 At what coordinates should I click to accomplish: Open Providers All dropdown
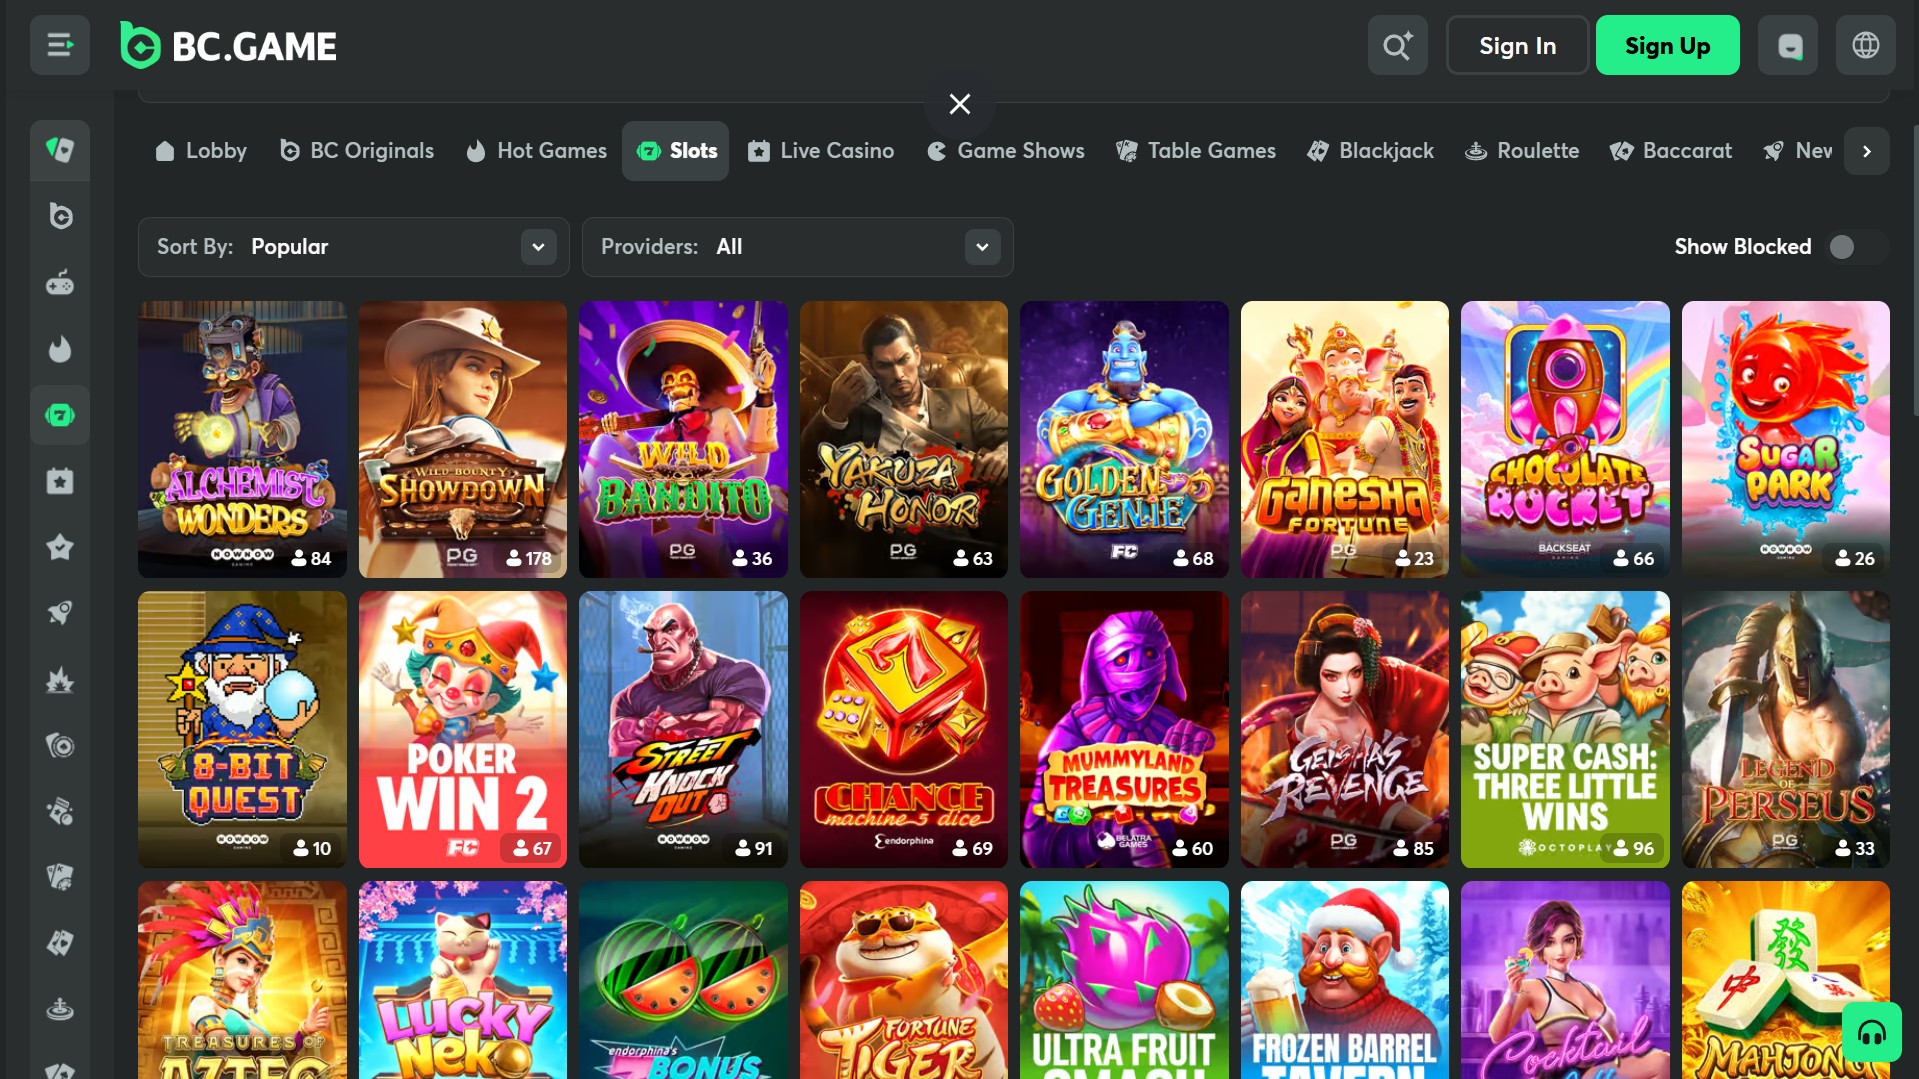pyautogui.click(x=797, y=247)
